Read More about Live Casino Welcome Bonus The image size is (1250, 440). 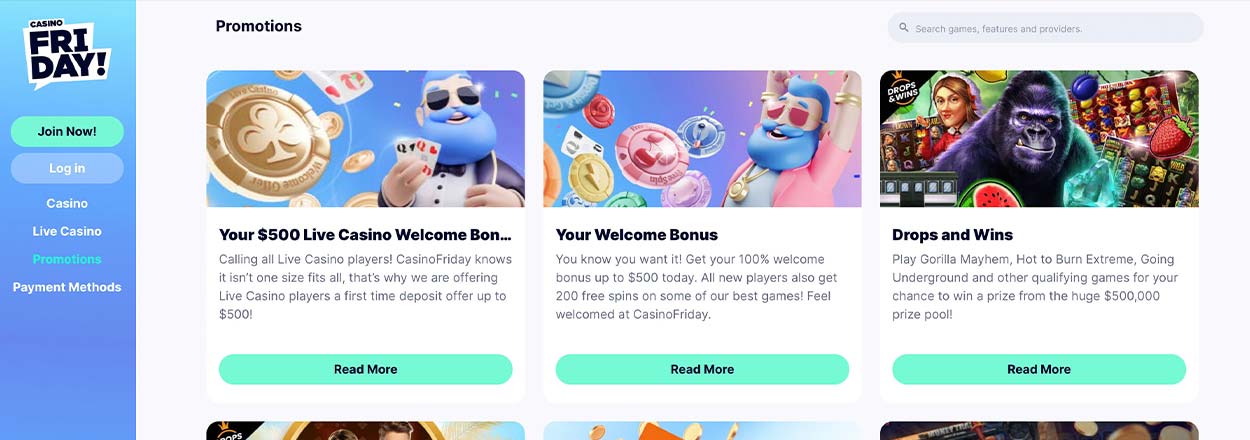point(366,369)
